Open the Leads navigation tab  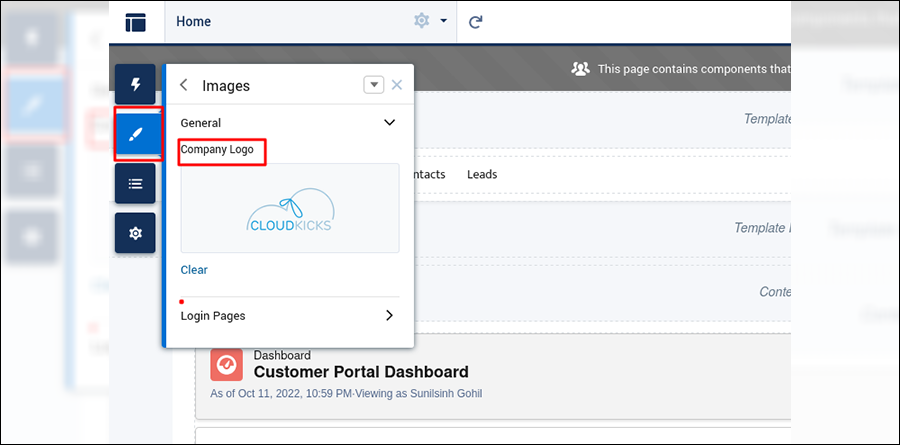pyautogui.click(x=482, y=174)
